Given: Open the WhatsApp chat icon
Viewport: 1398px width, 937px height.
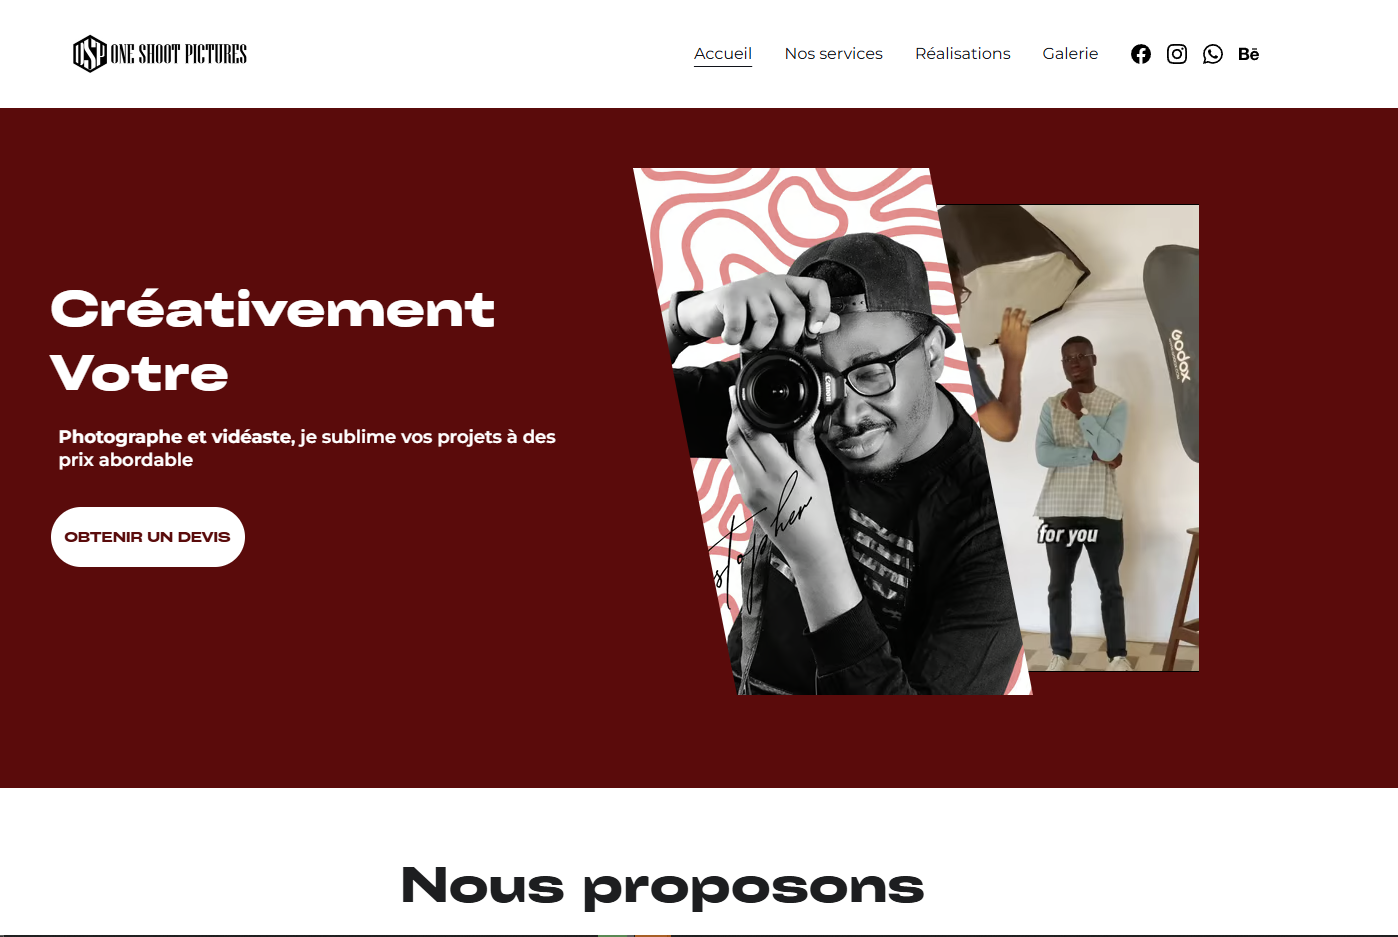Looking at the screenshot, I should point(1212,54).
